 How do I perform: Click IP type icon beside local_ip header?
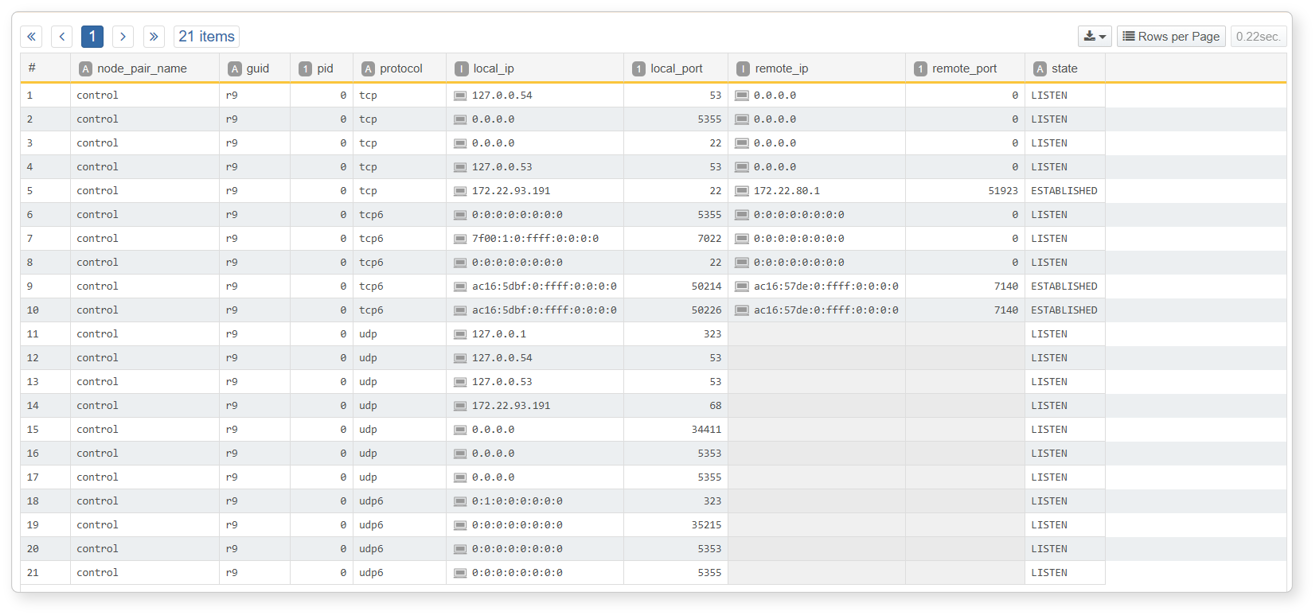pyautogui.click(x=461, y=69)
